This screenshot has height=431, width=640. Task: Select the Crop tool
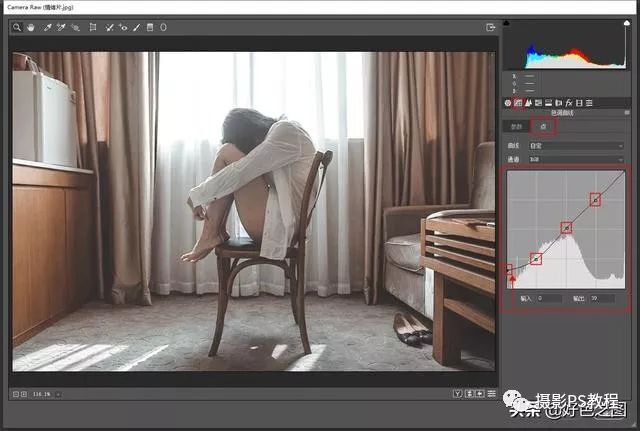click(93, 28)
